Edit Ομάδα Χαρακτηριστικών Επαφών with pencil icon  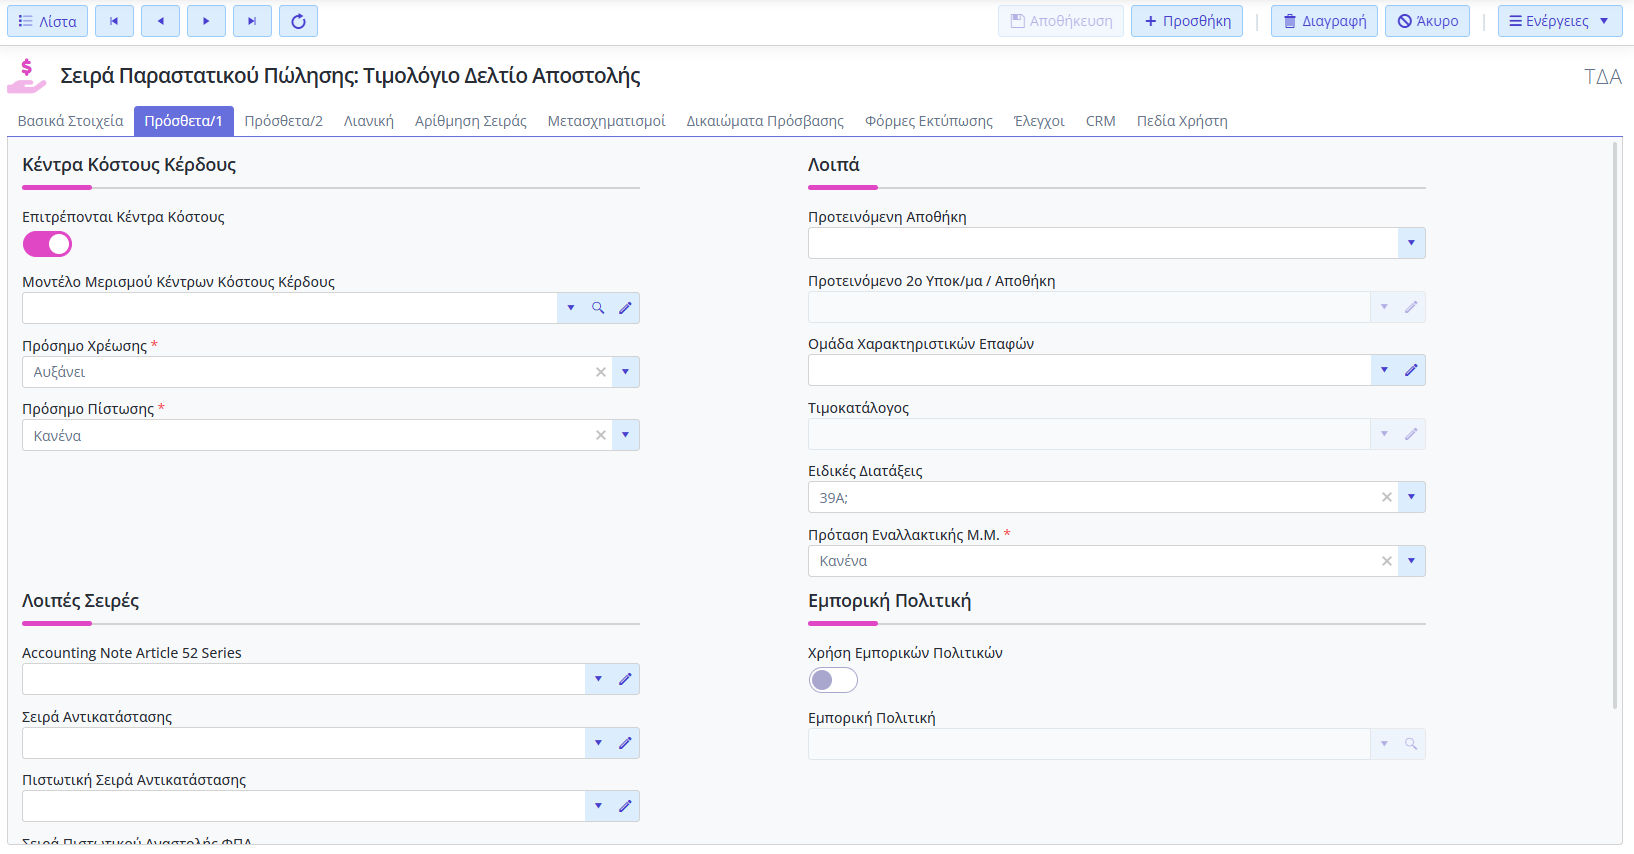click(x=1411, y=370)
